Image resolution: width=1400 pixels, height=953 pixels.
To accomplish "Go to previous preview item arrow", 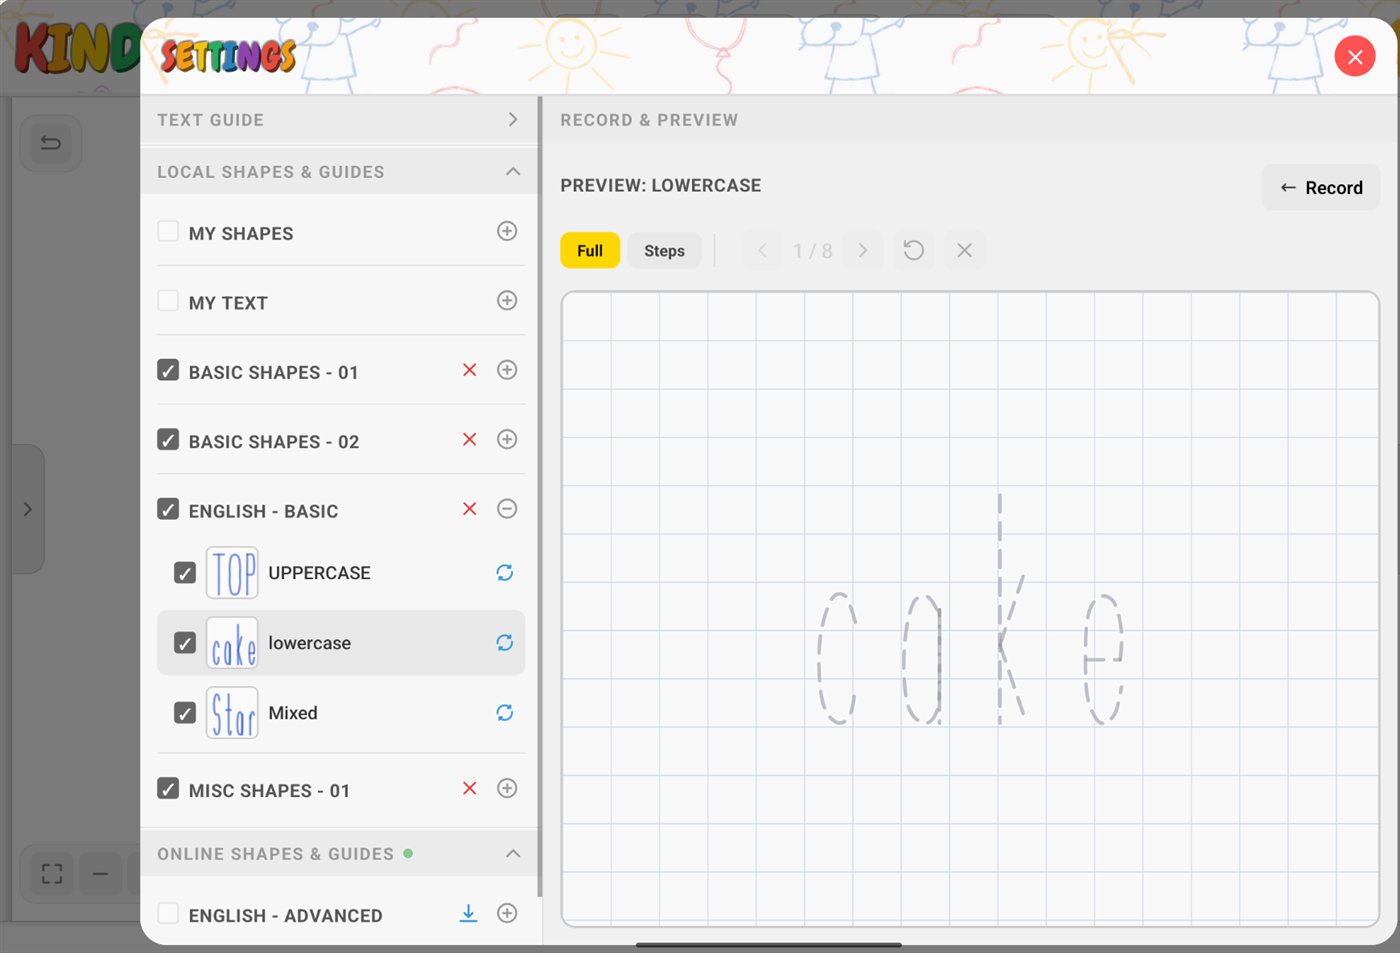I will (x=762, y=250).
